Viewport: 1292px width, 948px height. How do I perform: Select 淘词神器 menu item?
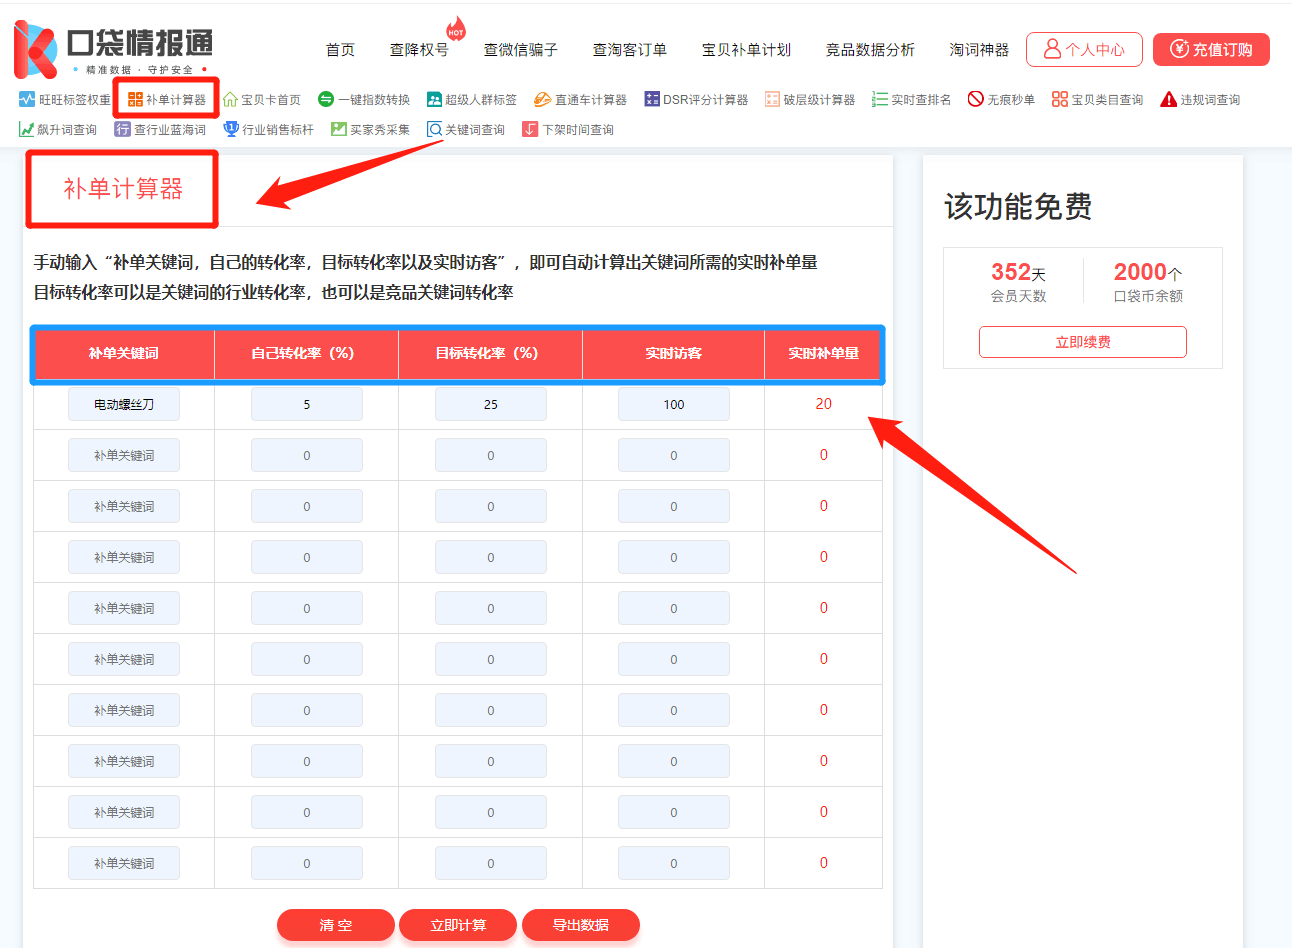(979, 50)
